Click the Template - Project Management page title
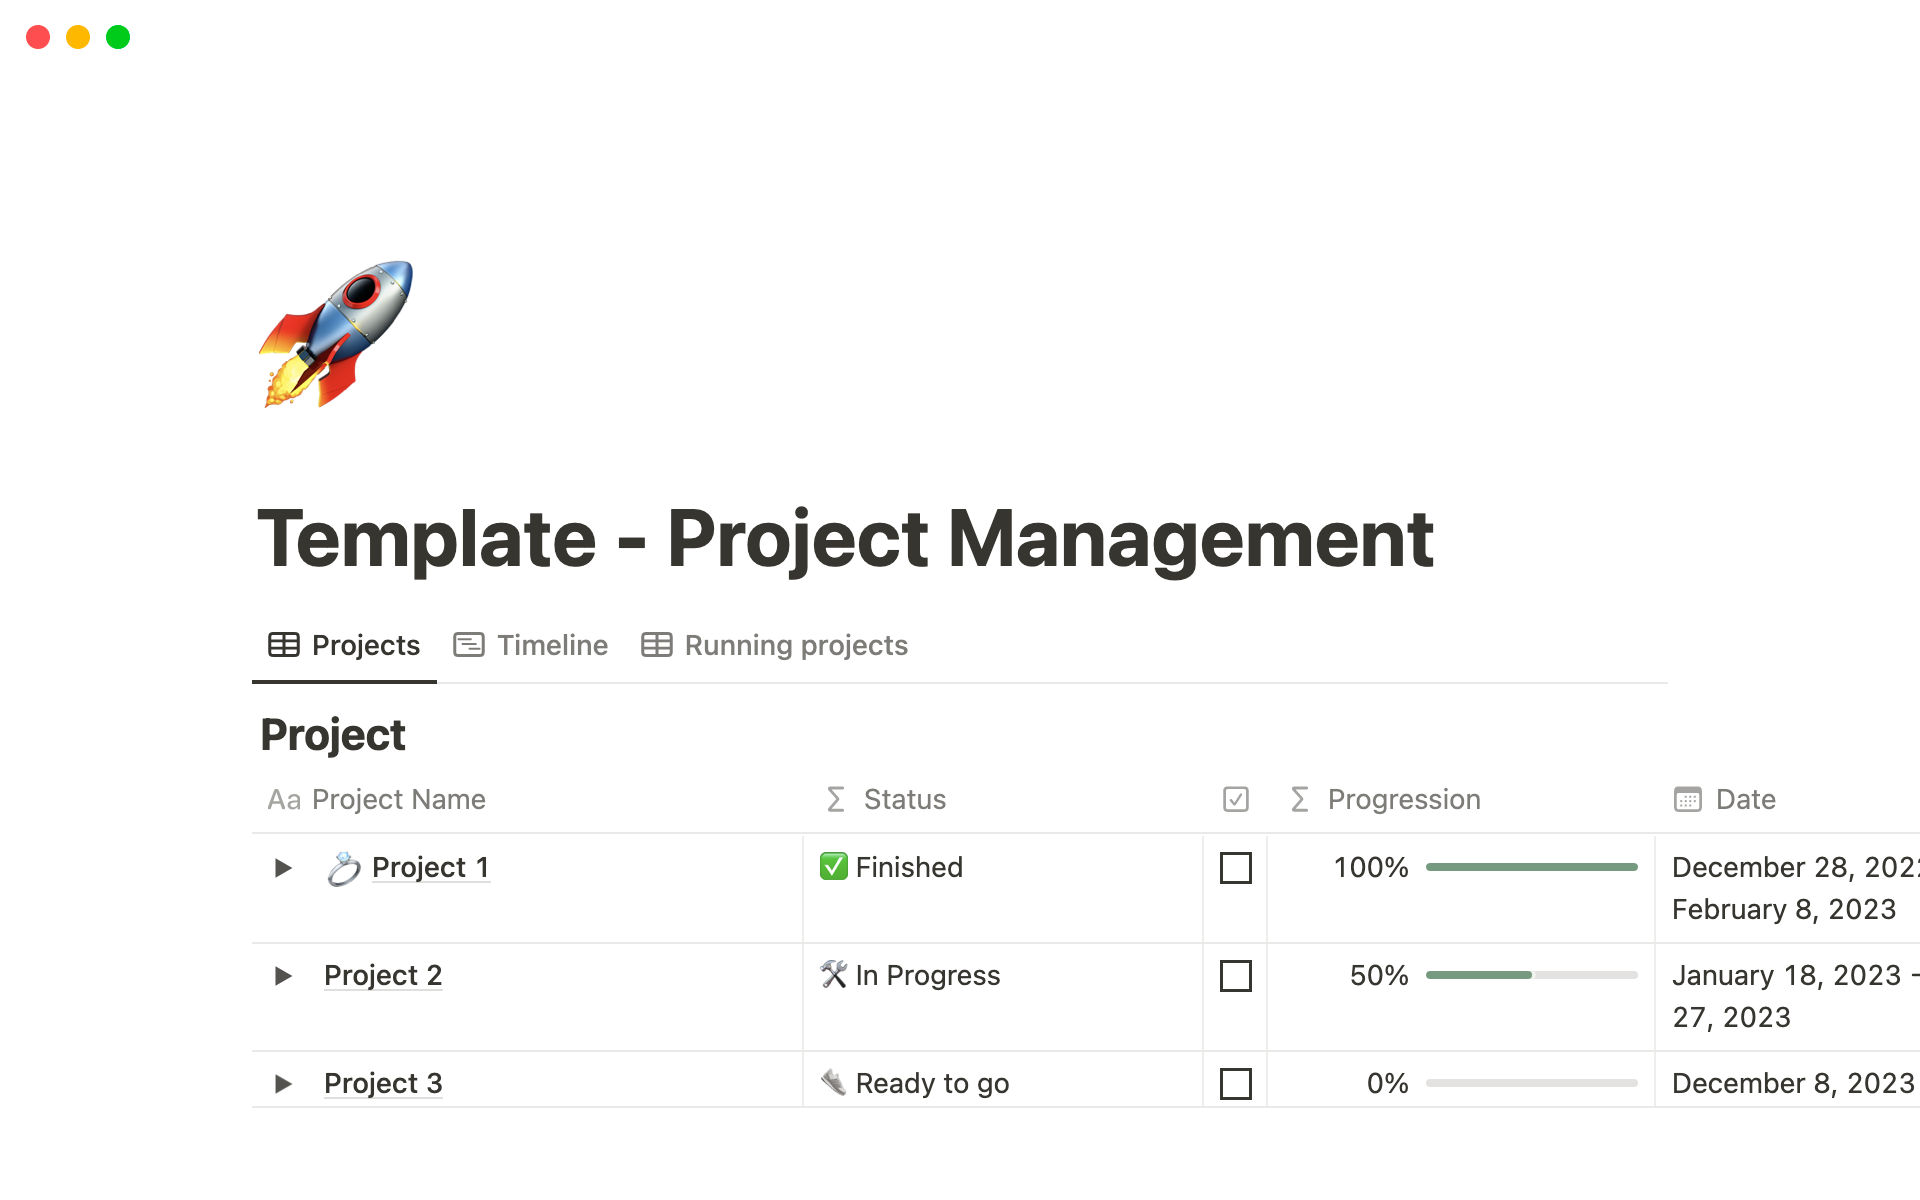The height and width of the screenshot is (1200, 1920). click(x=845, y=539)
